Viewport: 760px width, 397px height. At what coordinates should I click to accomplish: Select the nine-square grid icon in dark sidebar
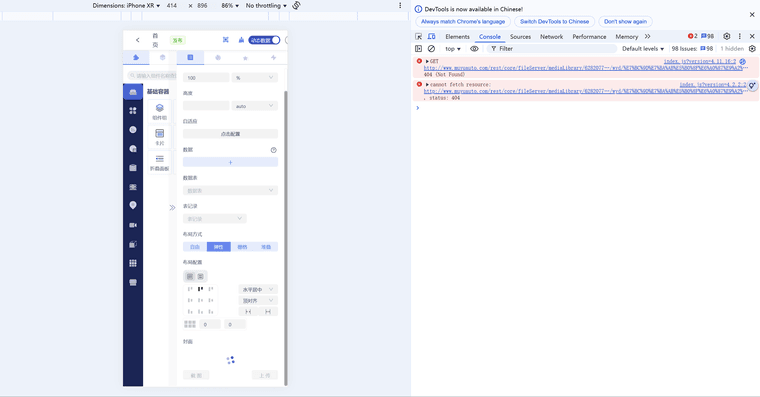(133, 263)
